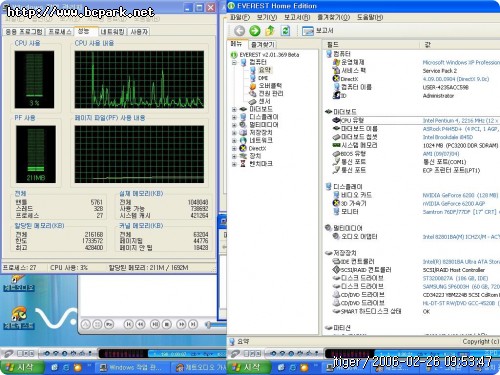Open the 파일(F) menu in EVEREST
Viewport: 500px width, 375px height.
[x=240, y=17]
